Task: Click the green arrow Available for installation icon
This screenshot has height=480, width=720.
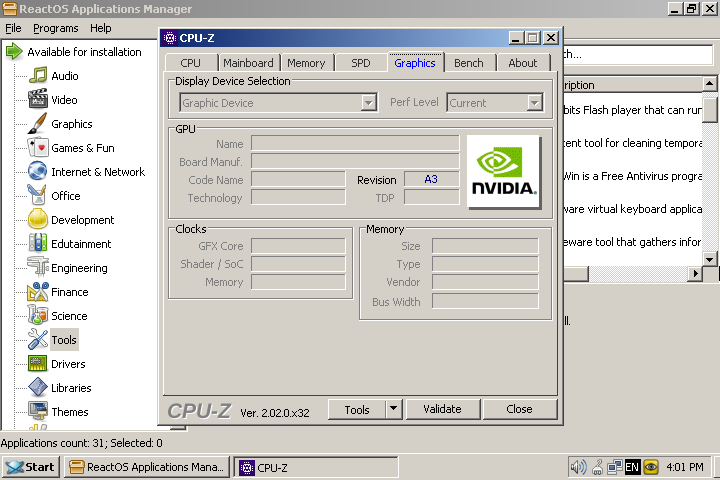Action: click(14, 51)
